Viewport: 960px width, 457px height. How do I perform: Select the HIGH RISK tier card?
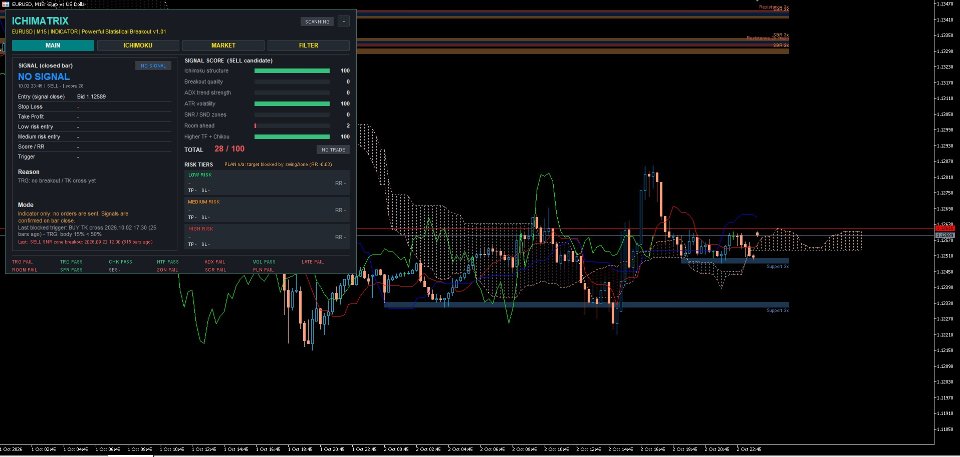pos(267,236)
